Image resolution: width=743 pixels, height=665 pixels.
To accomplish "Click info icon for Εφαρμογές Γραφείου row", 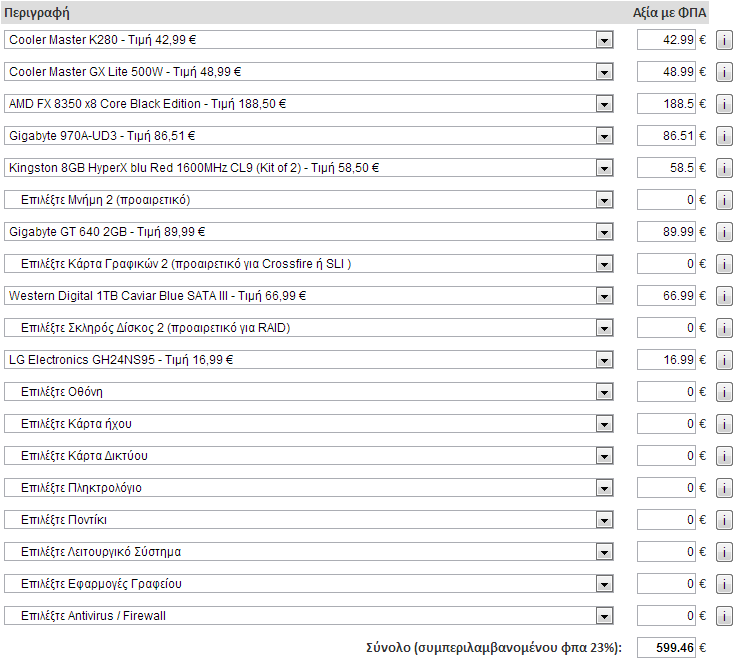I will point(724,584).
